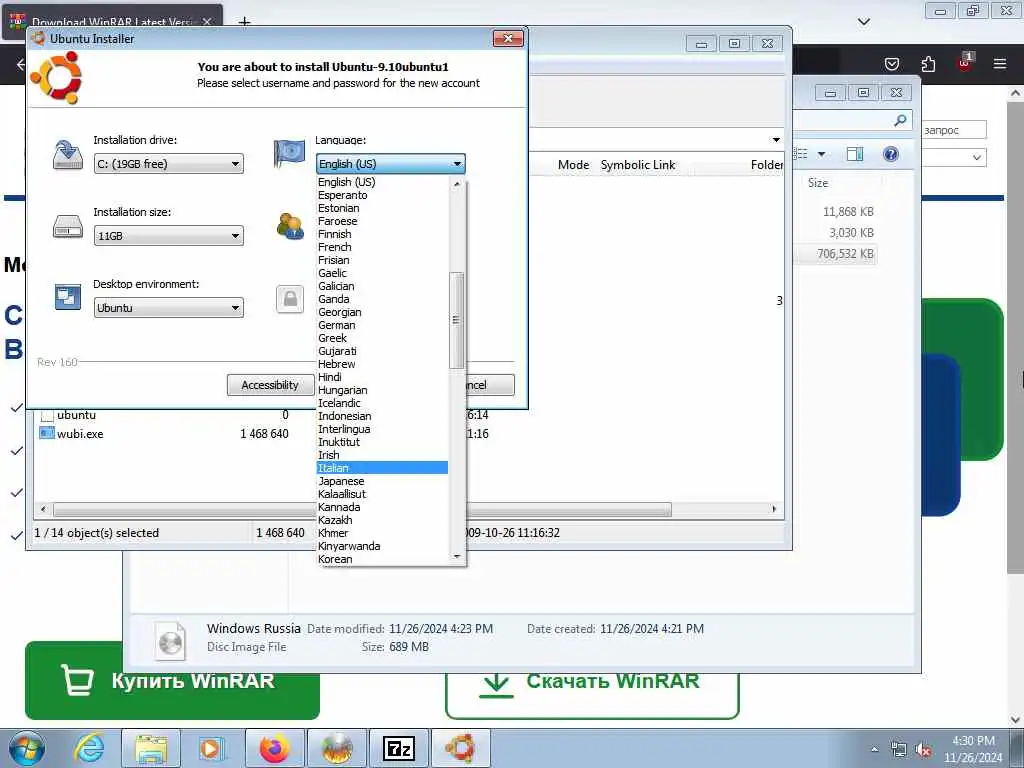The height and width of the screenshot is (768, 1024).
Task: Select Finnish in the language list
Action: 334,234
